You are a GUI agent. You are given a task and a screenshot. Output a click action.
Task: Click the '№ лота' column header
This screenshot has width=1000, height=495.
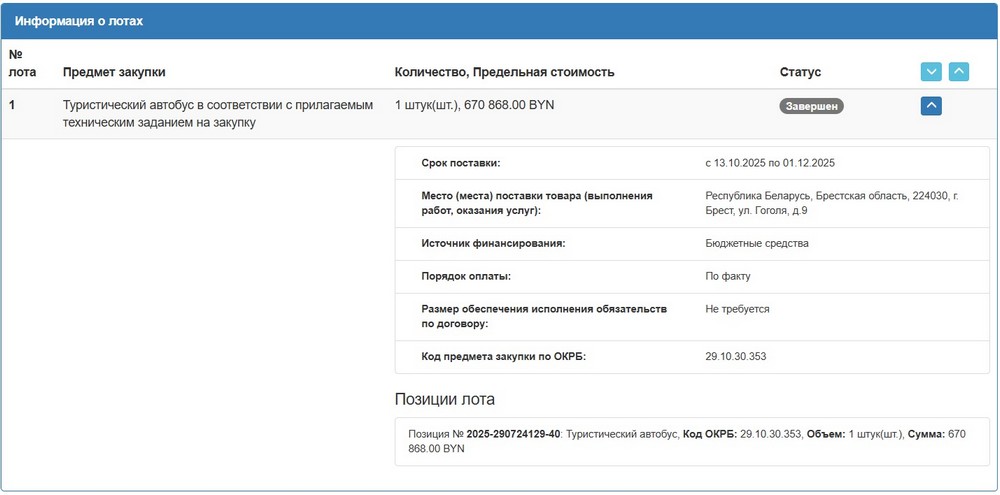click(x=22, y=63)
